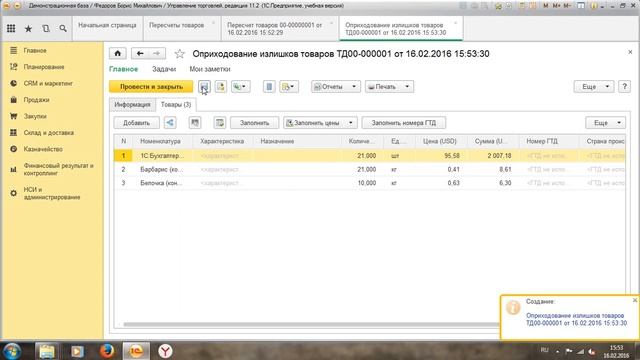Go back with the left arrow

pyautogui.click(x=140, y=53)
